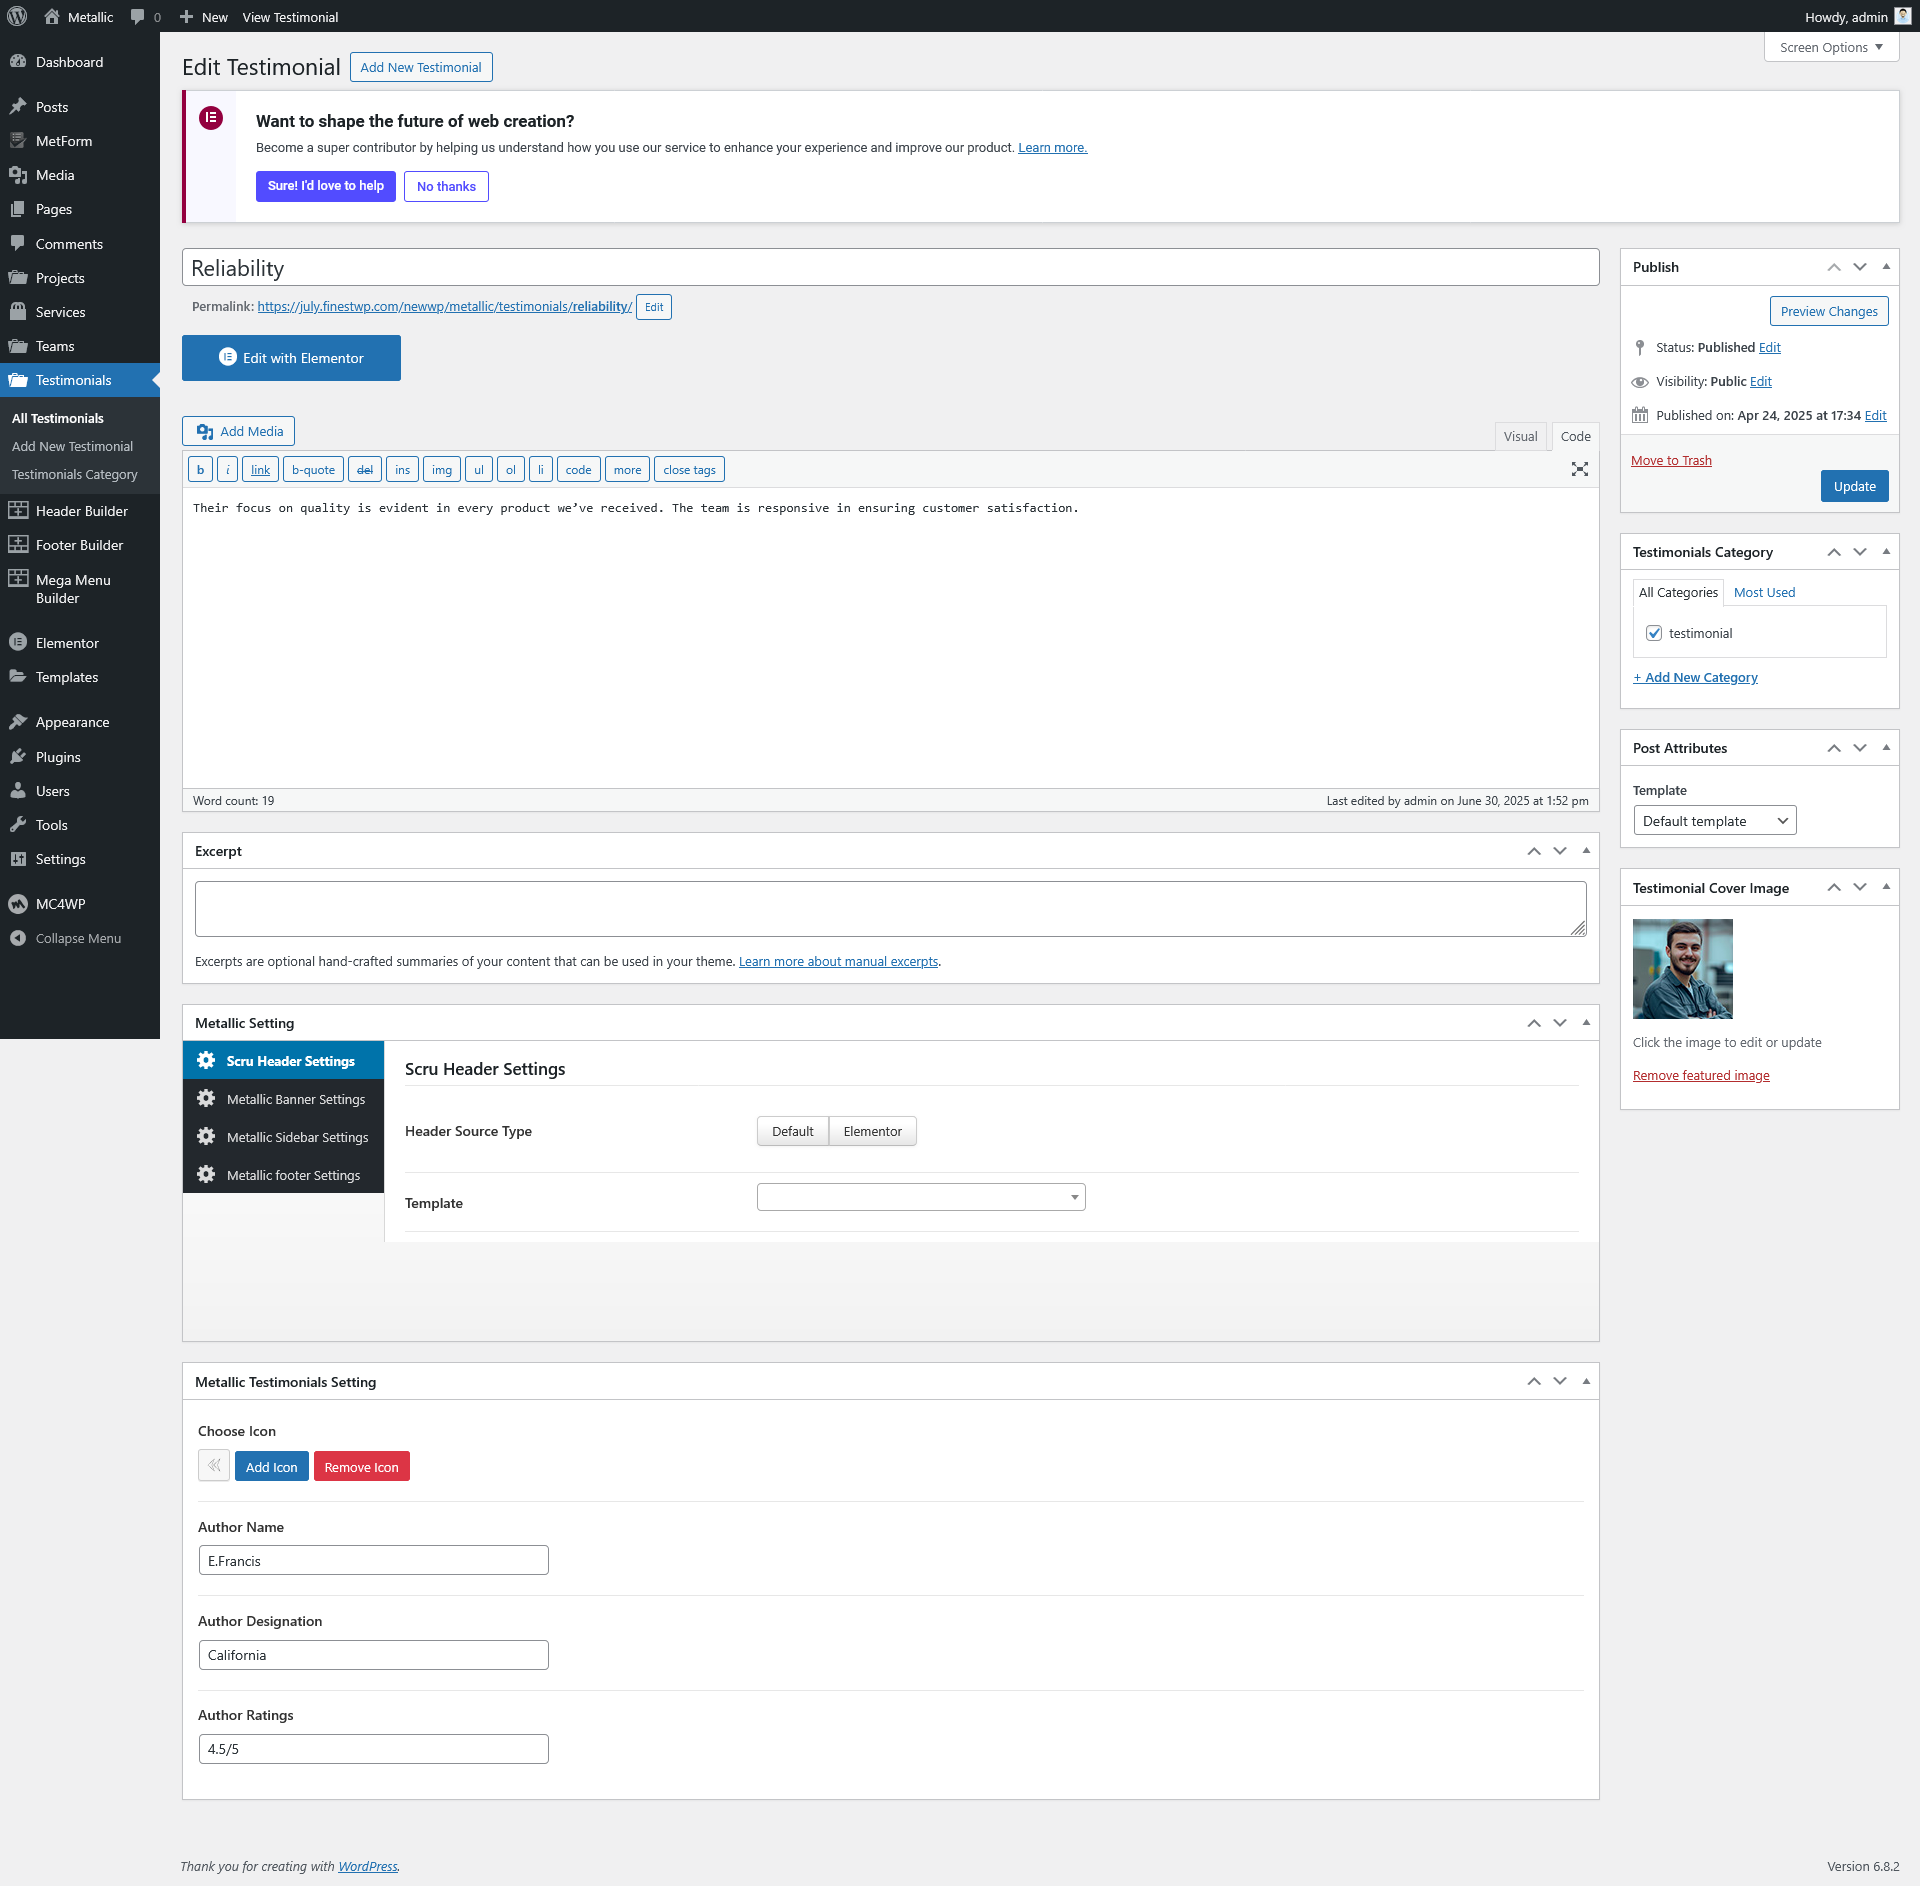The width and height of the screenshot is (1920, 1886).
Task: Click the Elementor icon in sidebar menu
Action: [x=18, y=643]
